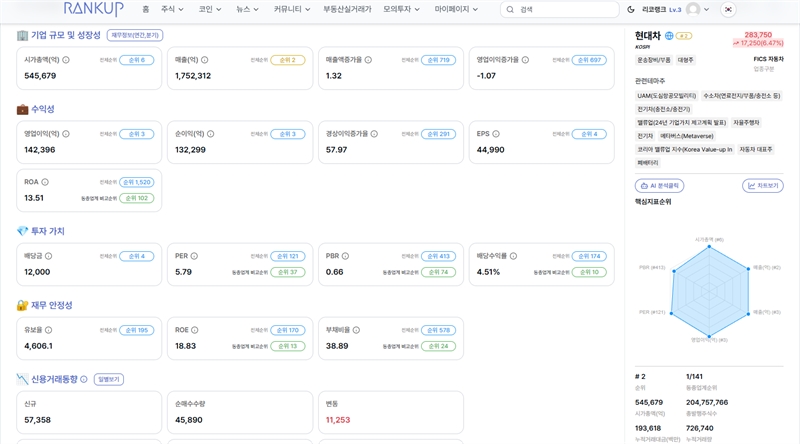The width and height of the screenshot is (800, 444).
Task: Click the 차트보기 button
Action: click(x=763, y=185)
